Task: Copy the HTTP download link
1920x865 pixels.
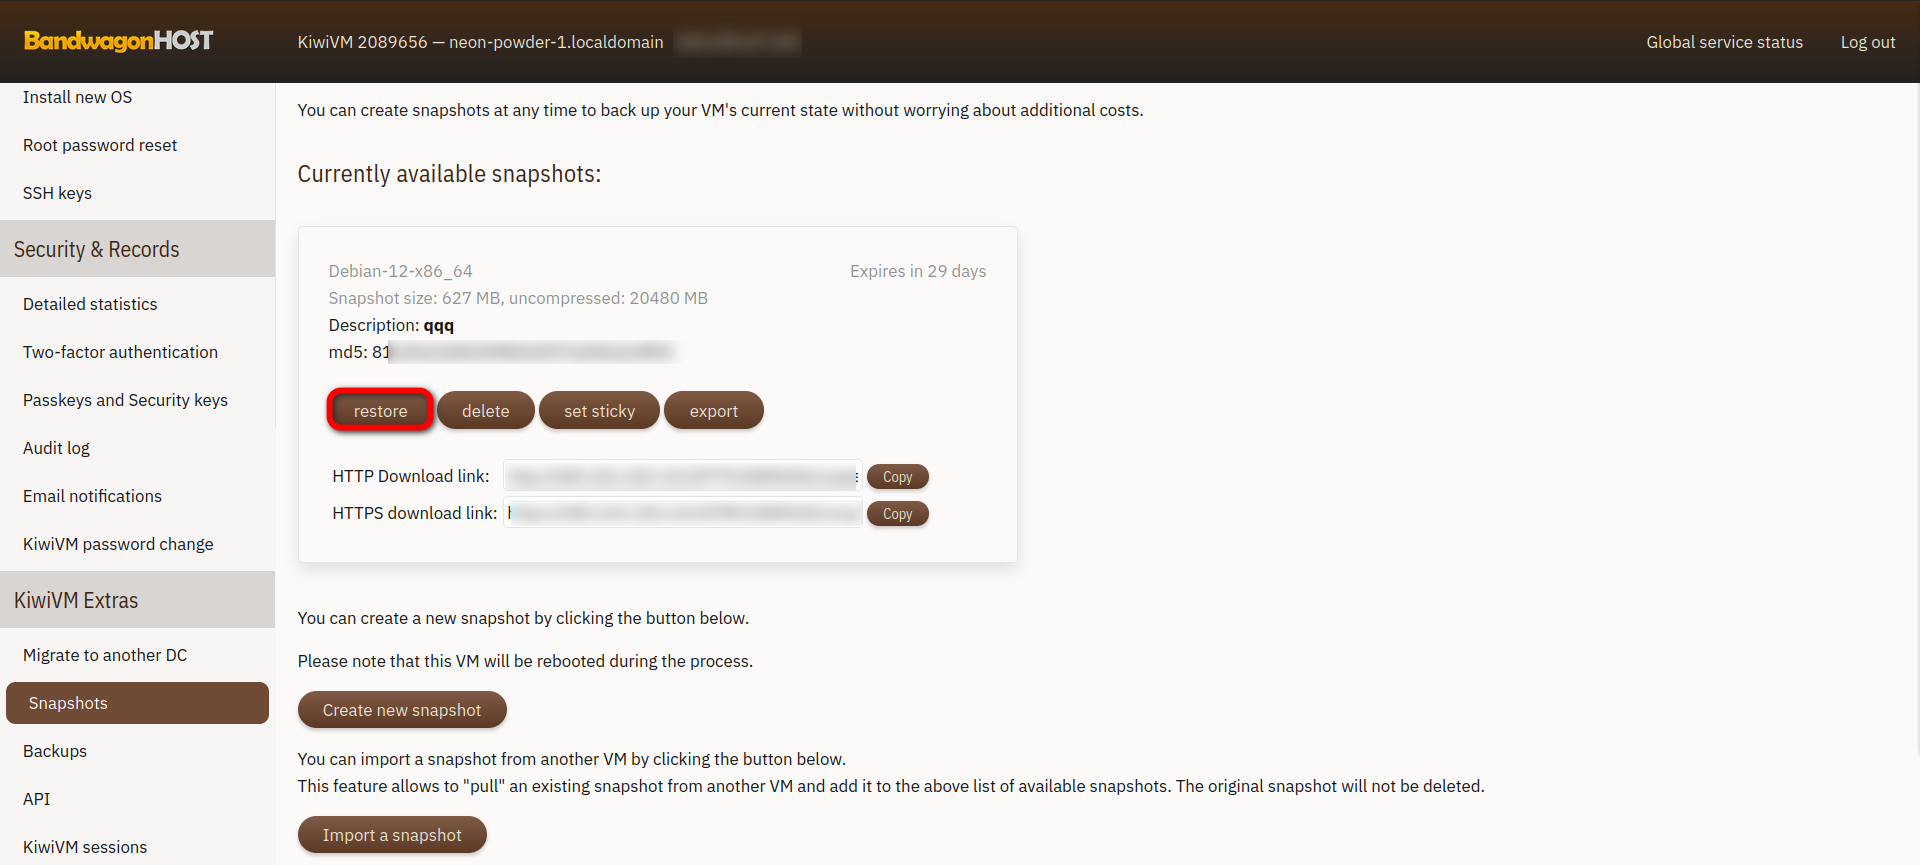Action: click(x=897, y=477)
